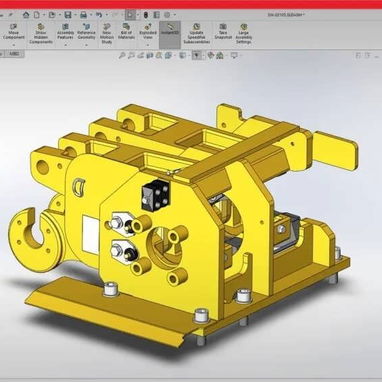Expand the Move Component dropdown arrow
This screenshot has width=382, height=382.
[x=13, y=45]
